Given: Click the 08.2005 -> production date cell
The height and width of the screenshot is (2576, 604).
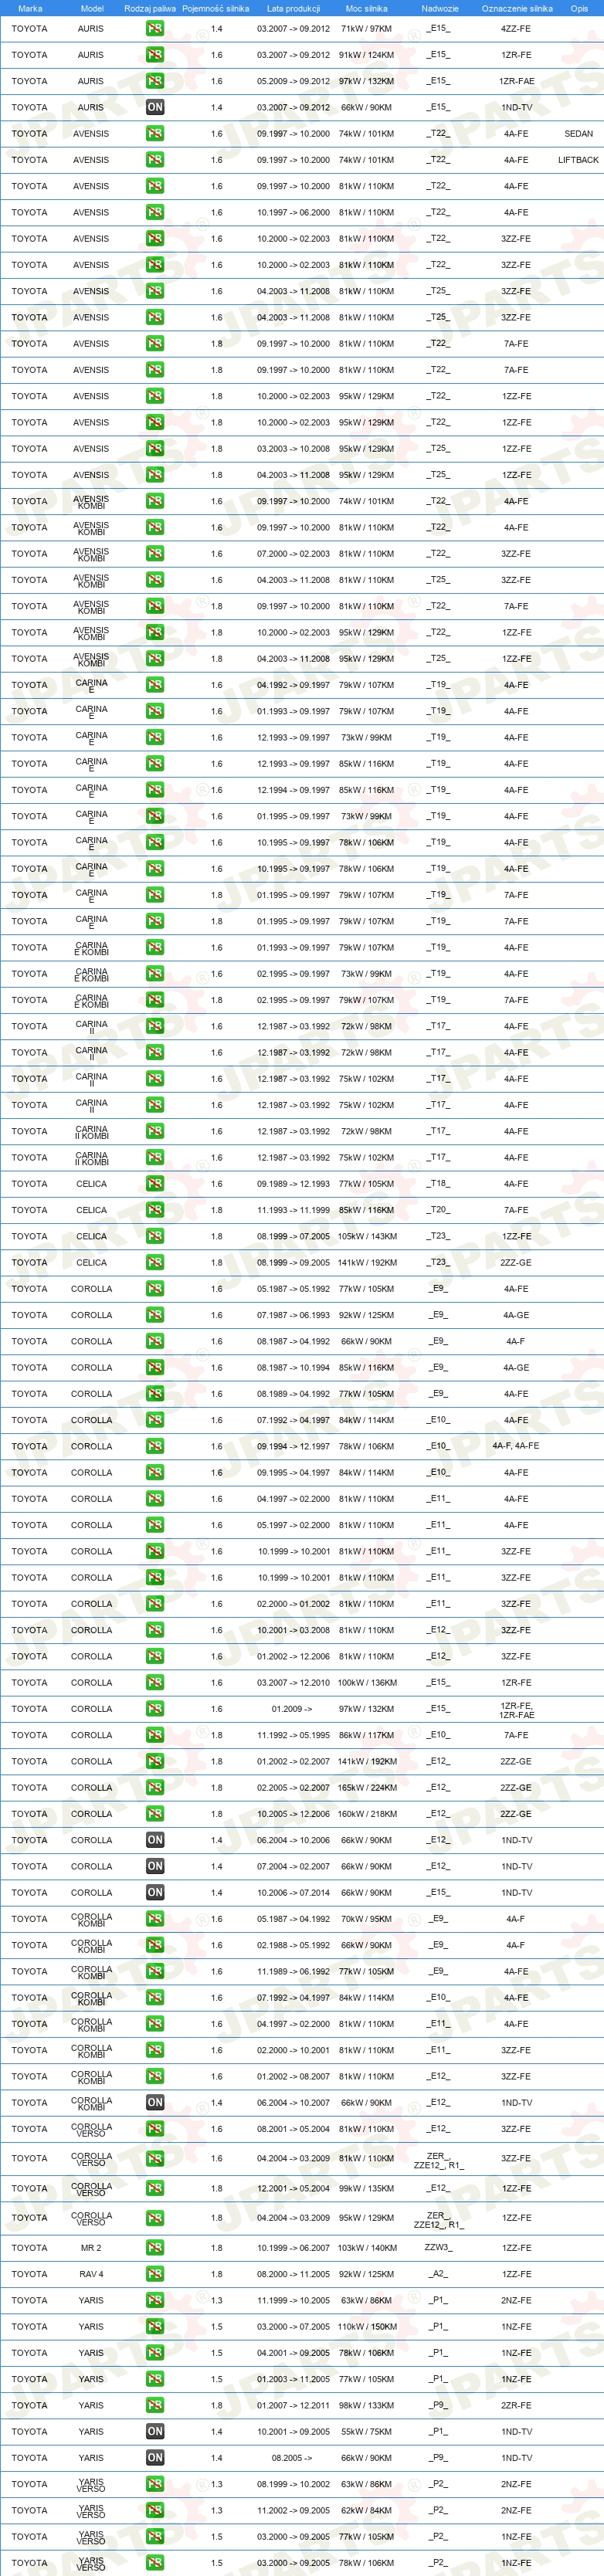Looking at the screenshot, I should 292,2458.
